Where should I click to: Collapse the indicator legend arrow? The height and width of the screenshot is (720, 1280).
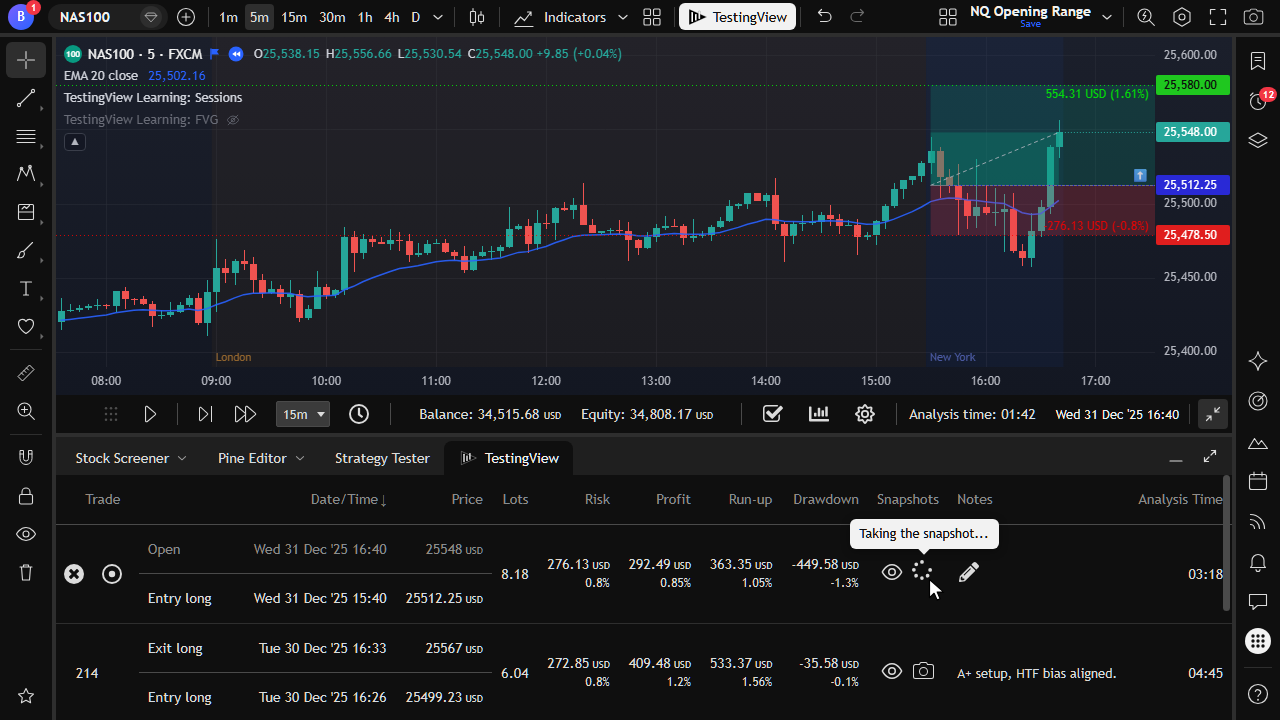tap(75, 142)
